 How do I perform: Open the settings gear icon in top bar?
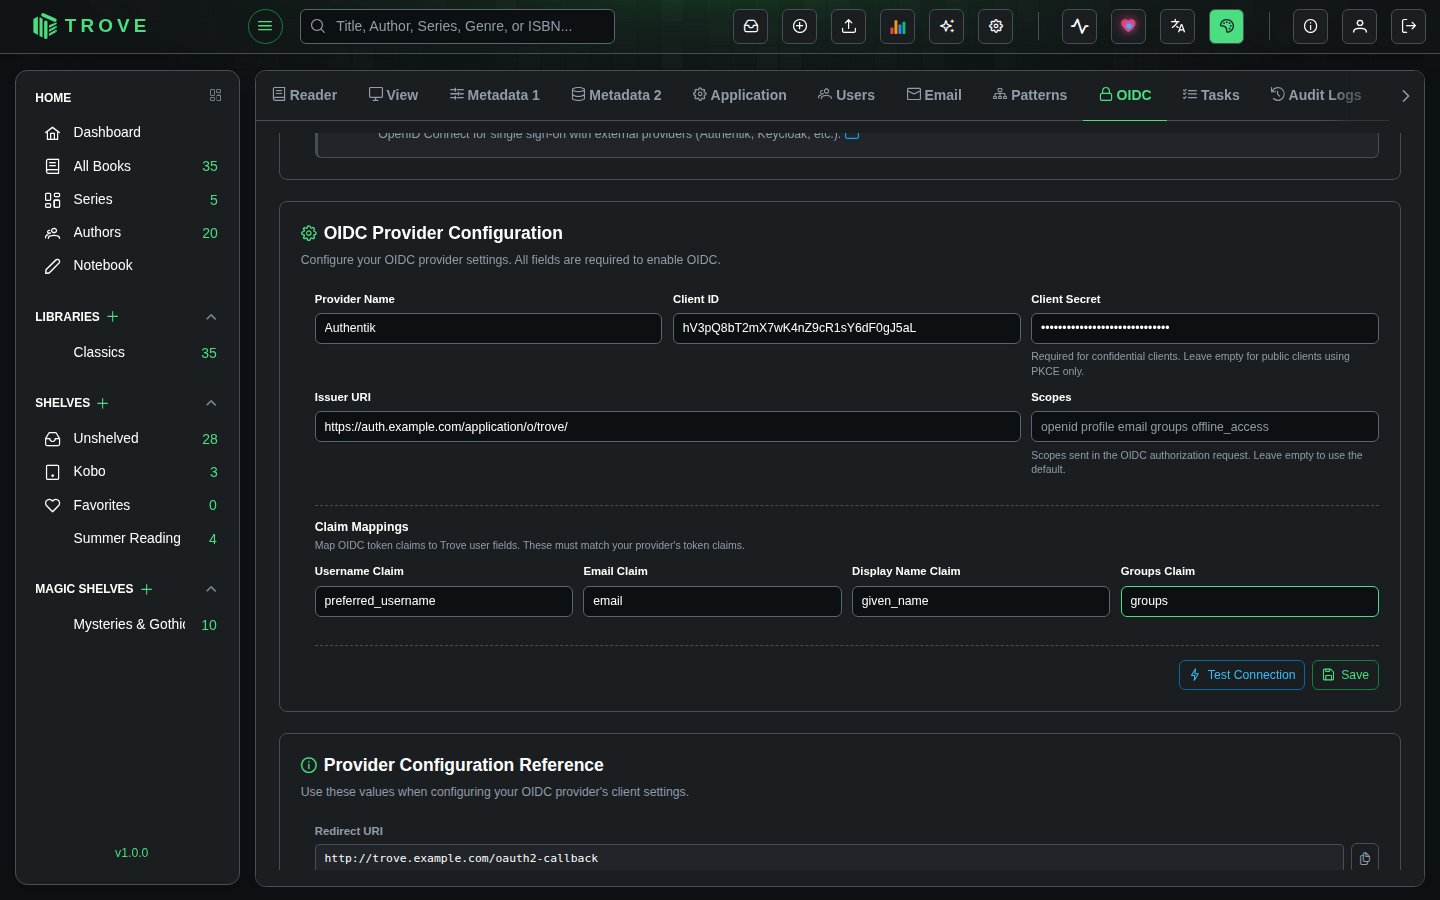coord(996,26)
